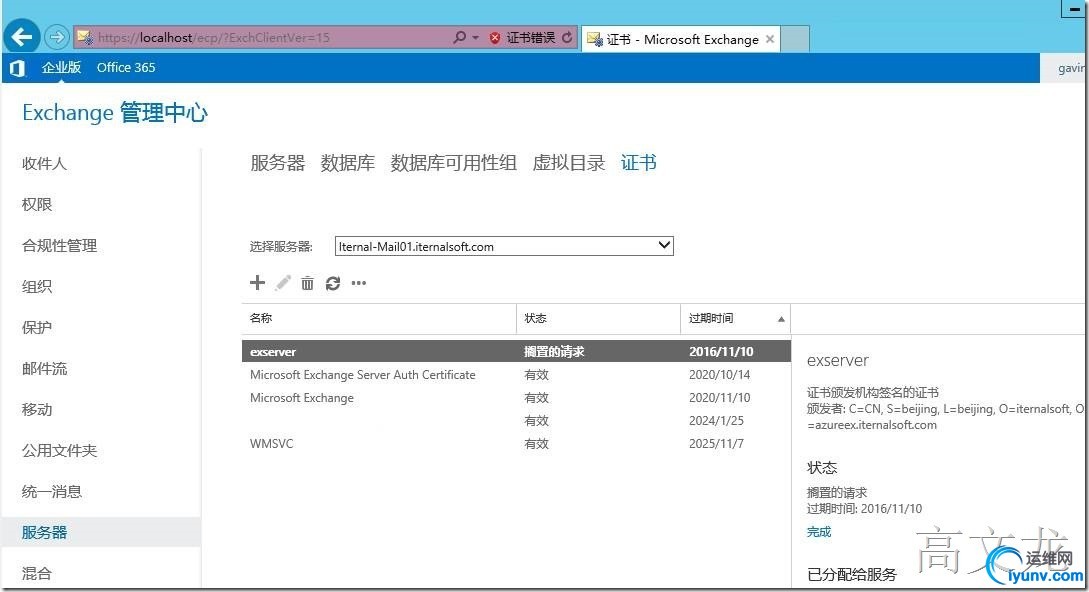Open 邮件流 in the sidebar
Viewport: 1089px width, 592px height.
pos(44,368)
